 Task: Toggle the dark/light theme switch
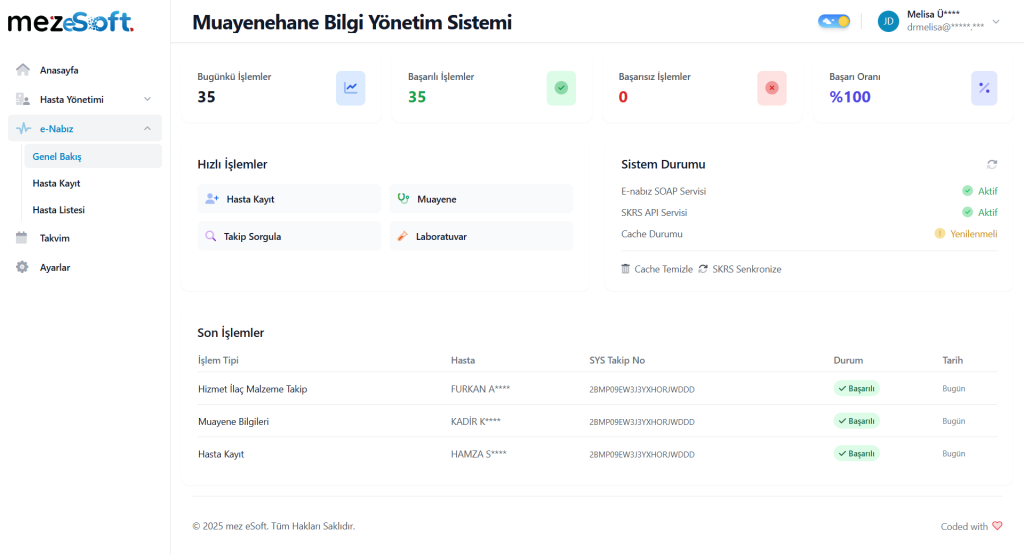(834, 21)
